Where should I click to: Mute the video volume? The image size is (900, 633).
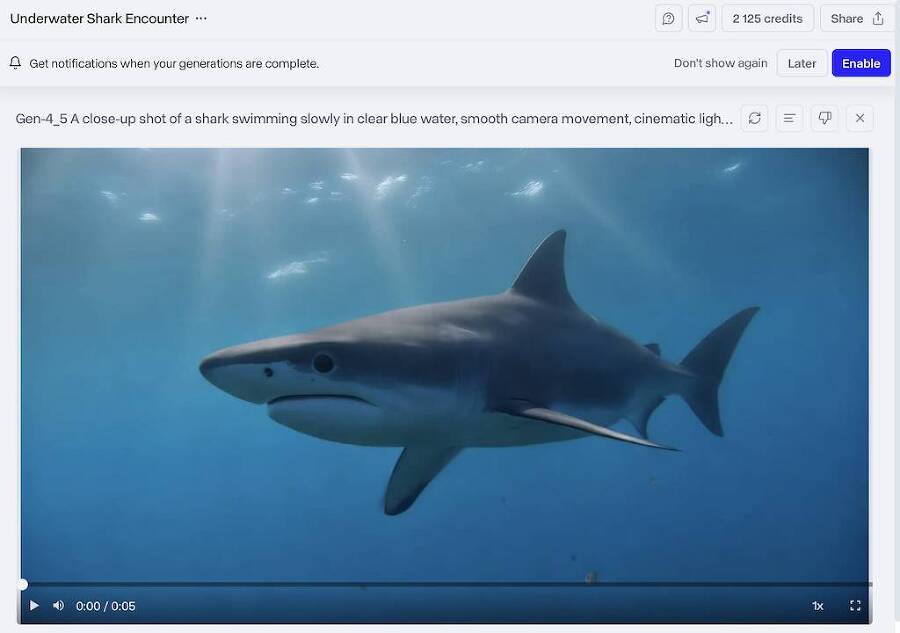(59, 605)
